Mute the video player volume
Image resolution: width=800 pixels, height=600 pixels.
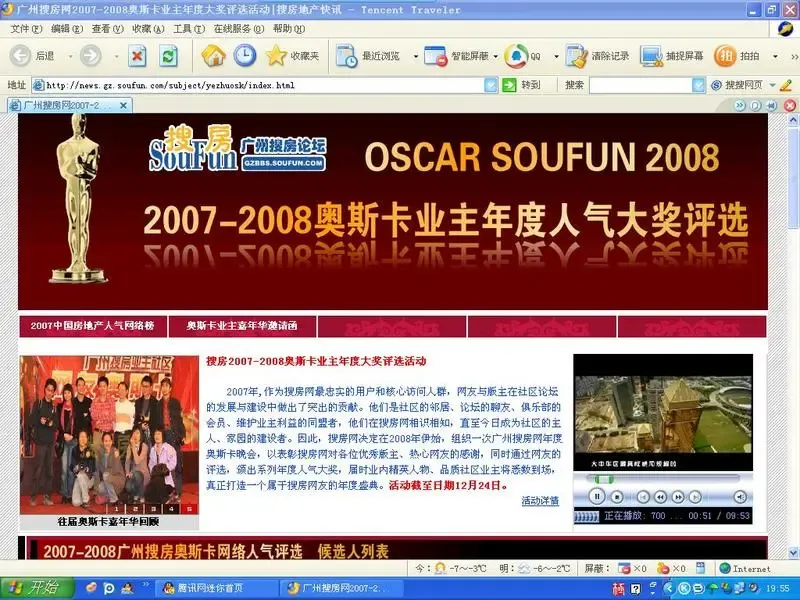(740, 496)
